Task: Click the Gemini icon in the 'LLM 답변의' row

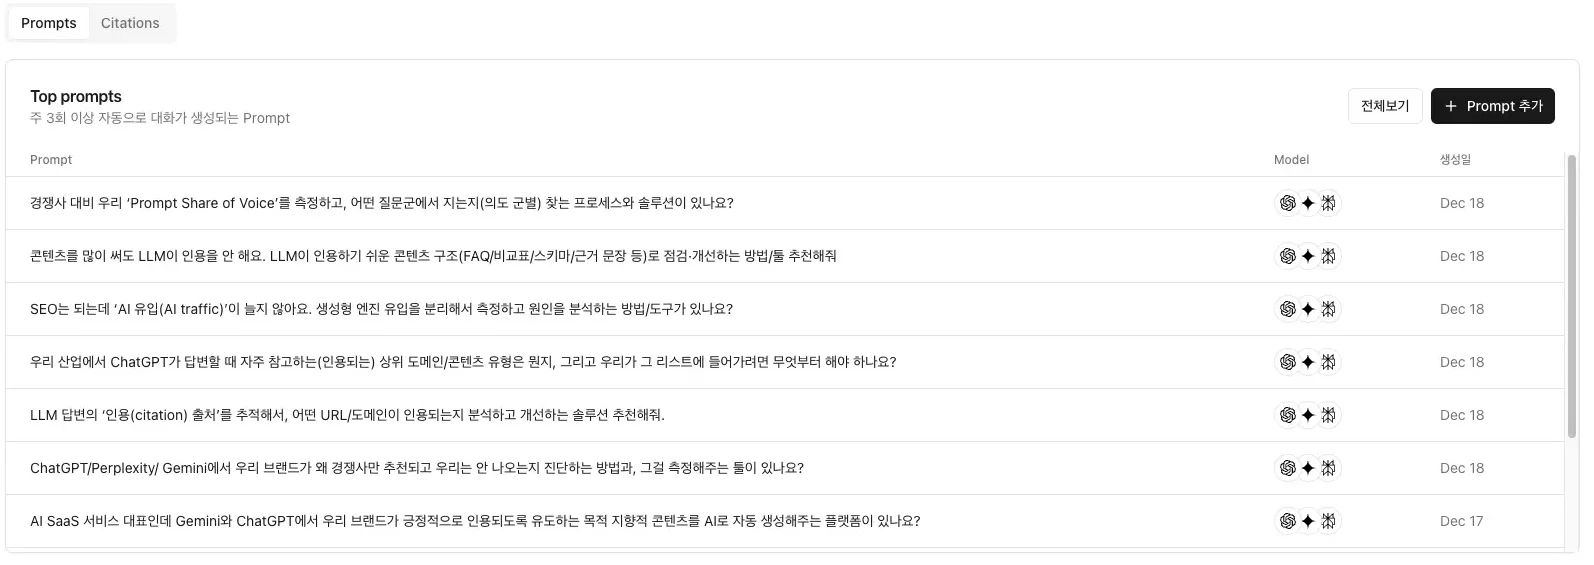Action: pos(1308,415)
